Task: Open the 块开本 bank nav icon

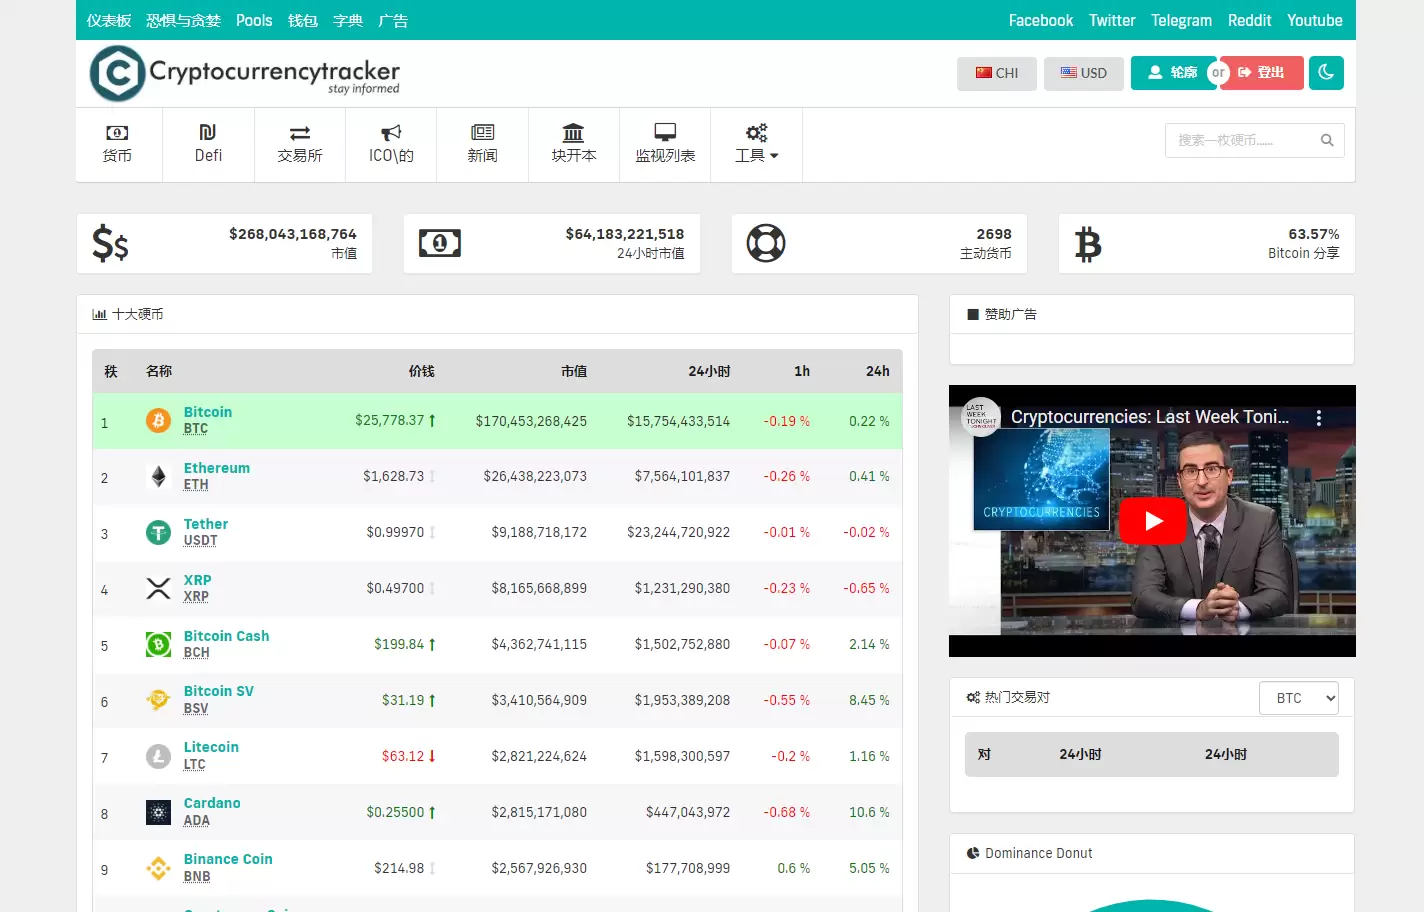Action: (573, 132)
